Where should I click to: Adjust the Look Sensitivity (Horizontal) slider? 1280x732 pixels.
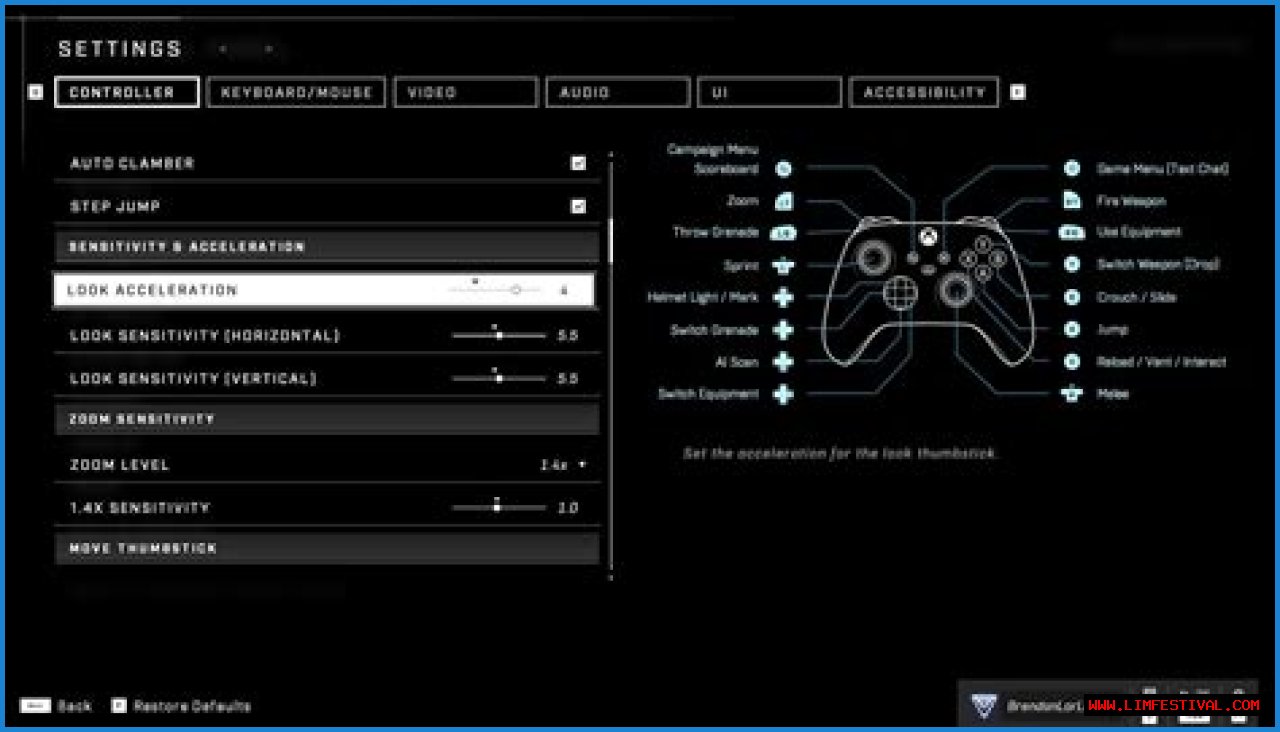499,336
